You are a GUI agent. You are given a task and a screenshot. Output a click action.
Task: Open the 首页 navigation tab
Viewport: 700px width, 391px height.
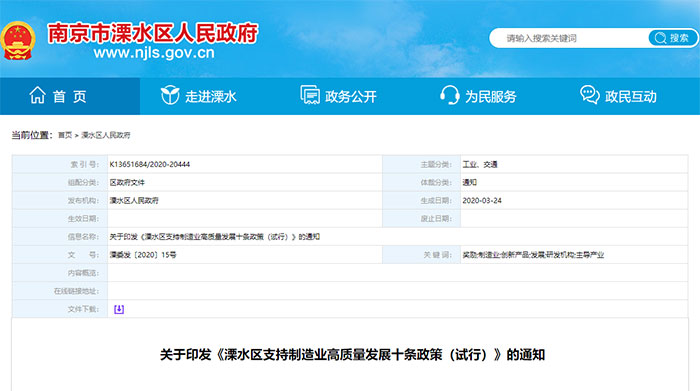(70, 96)
